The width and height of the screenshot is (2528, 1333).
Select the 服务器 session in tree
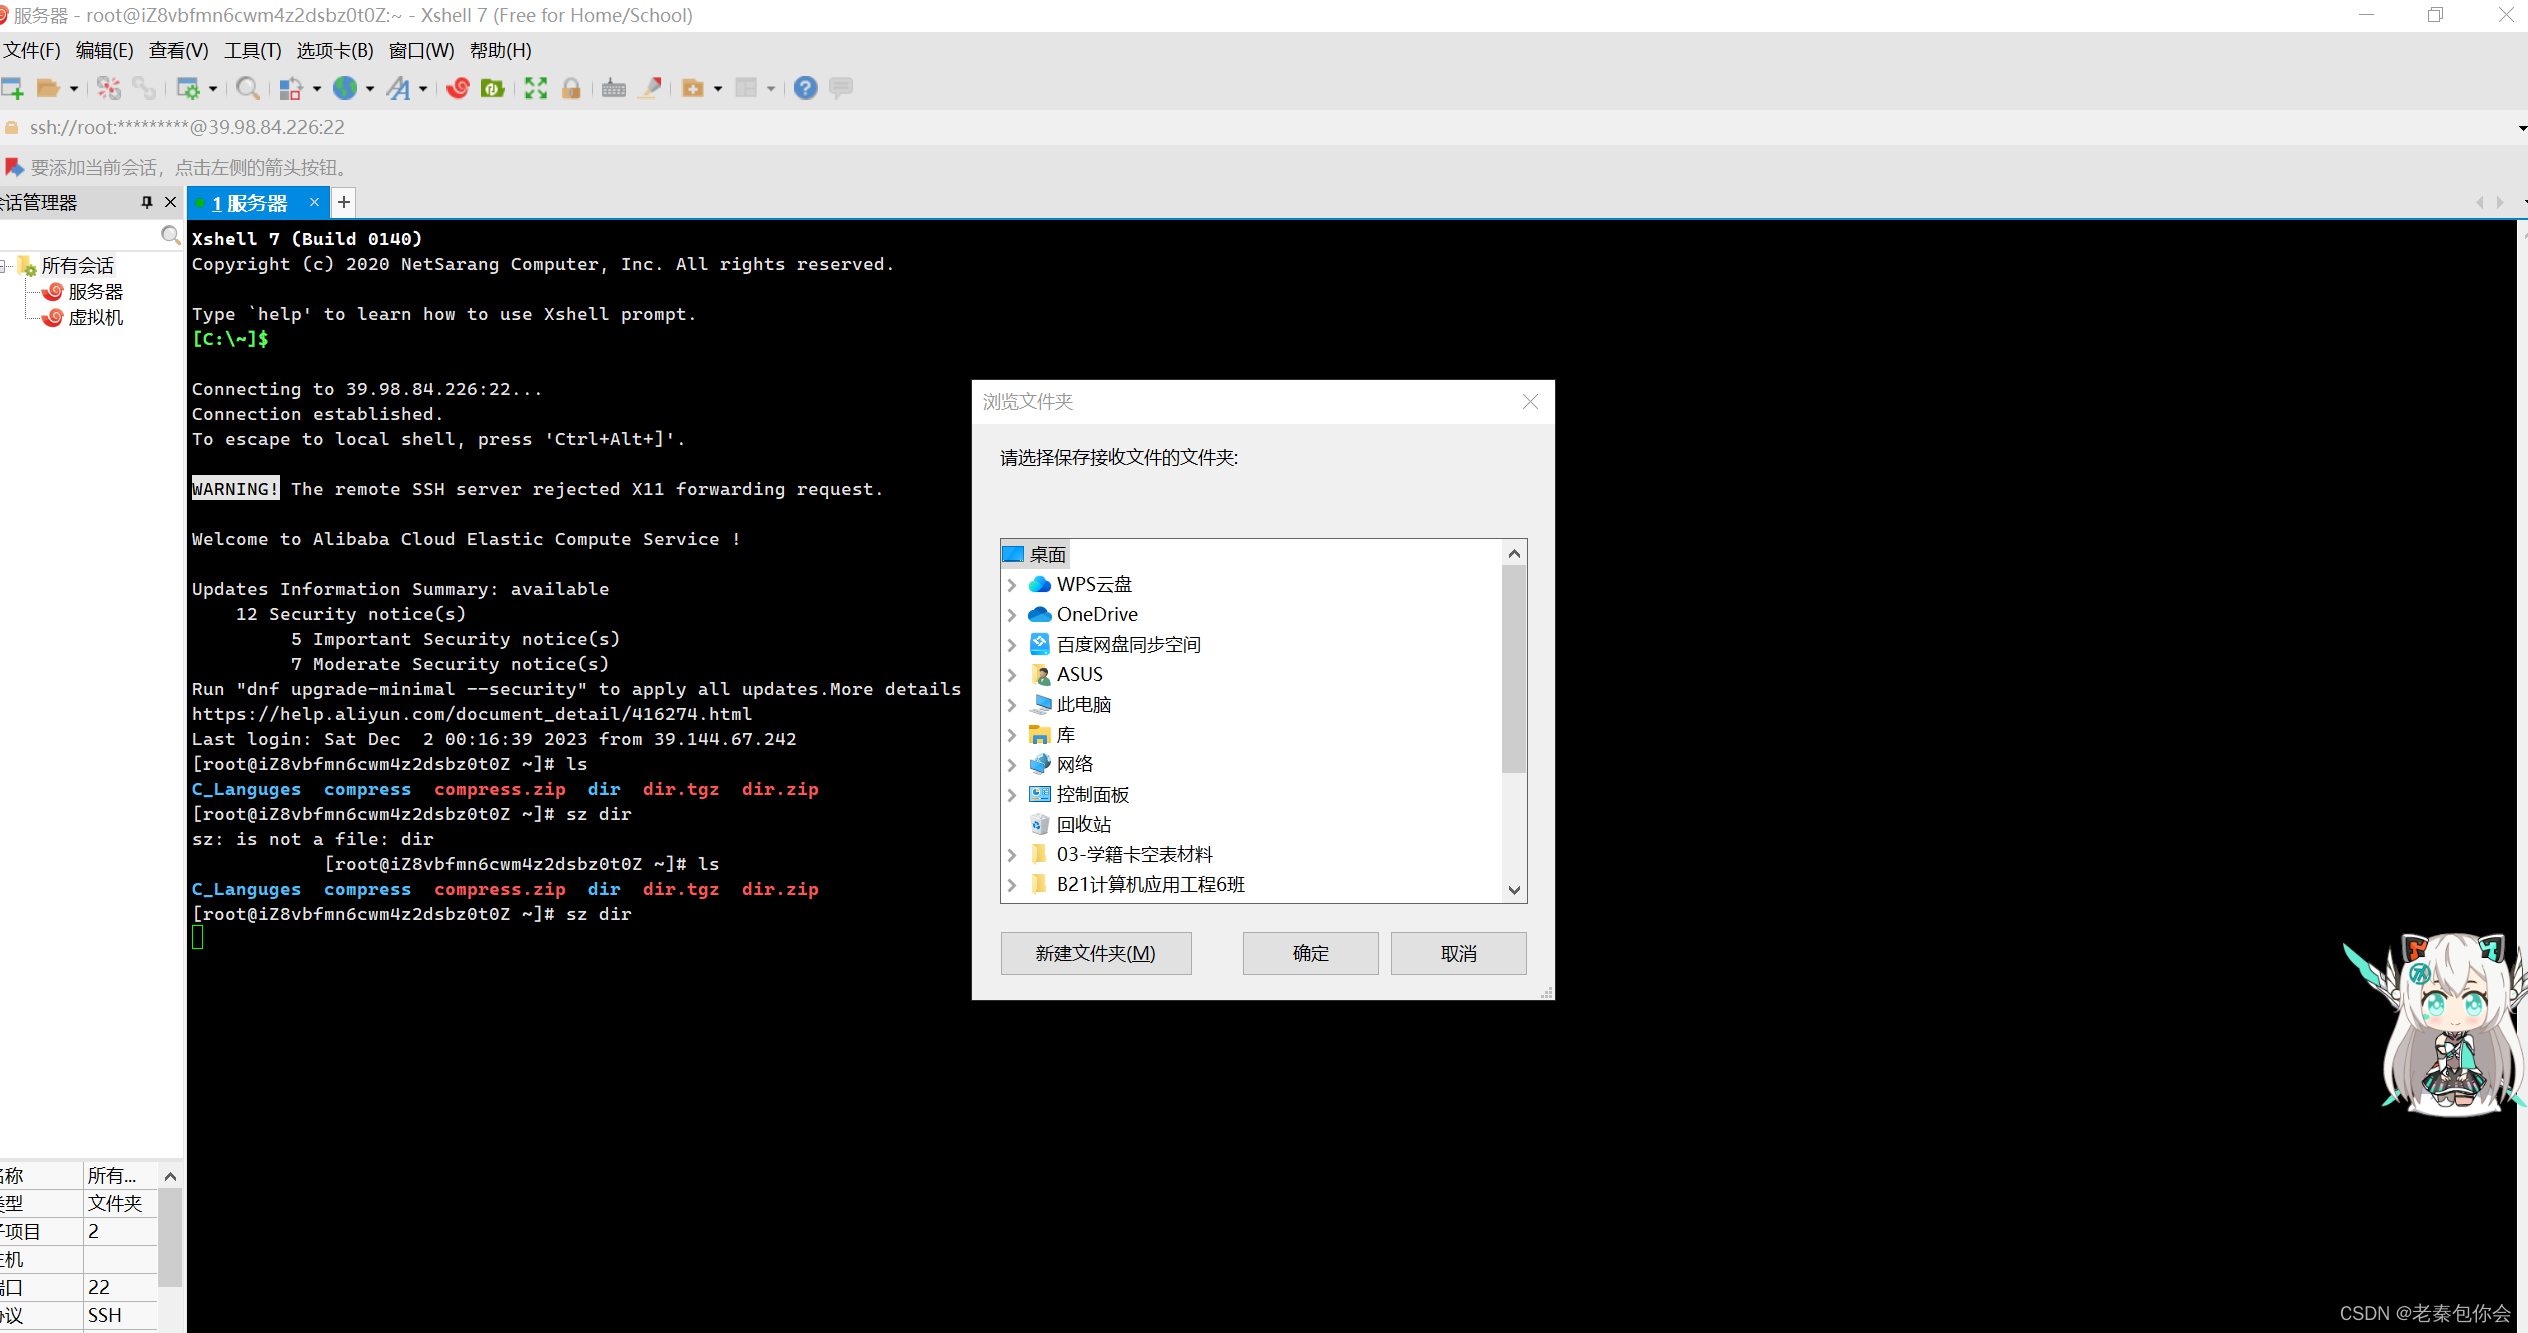click(x=95, y=291)
